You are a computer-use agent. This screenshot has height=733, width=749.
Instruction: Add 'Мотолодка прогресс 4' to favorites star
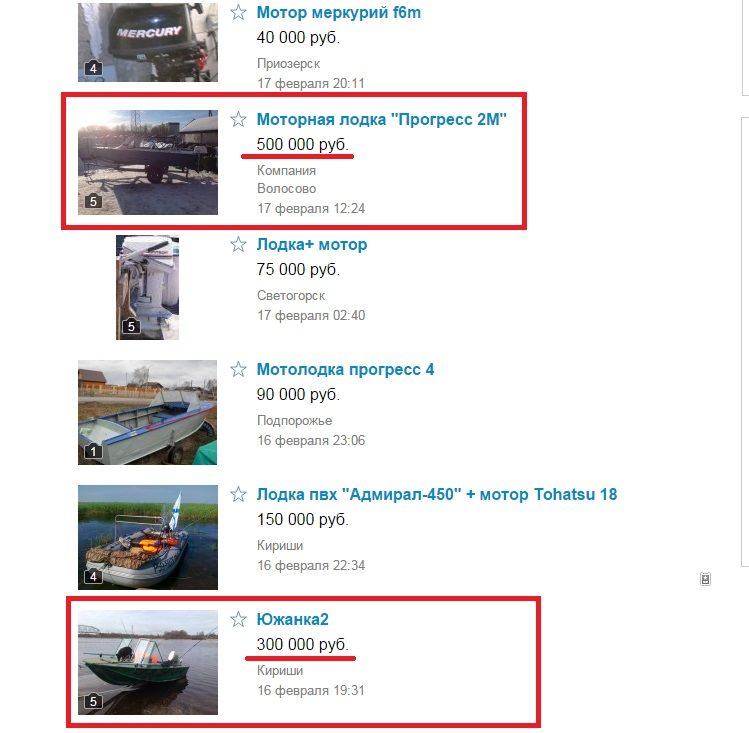[238, 369]
